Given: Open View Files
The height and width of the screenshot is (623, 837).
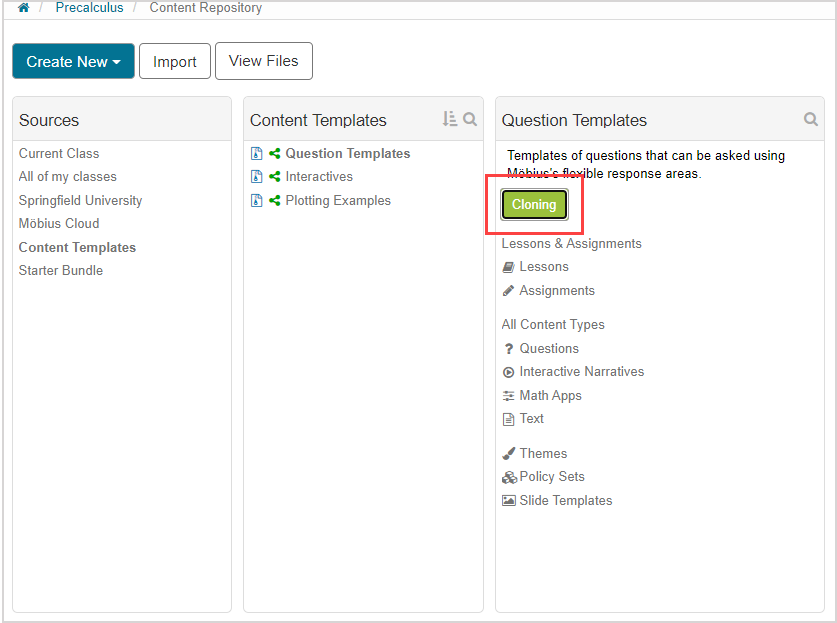Looking at the screenshot, I should (x=263, y=61).
